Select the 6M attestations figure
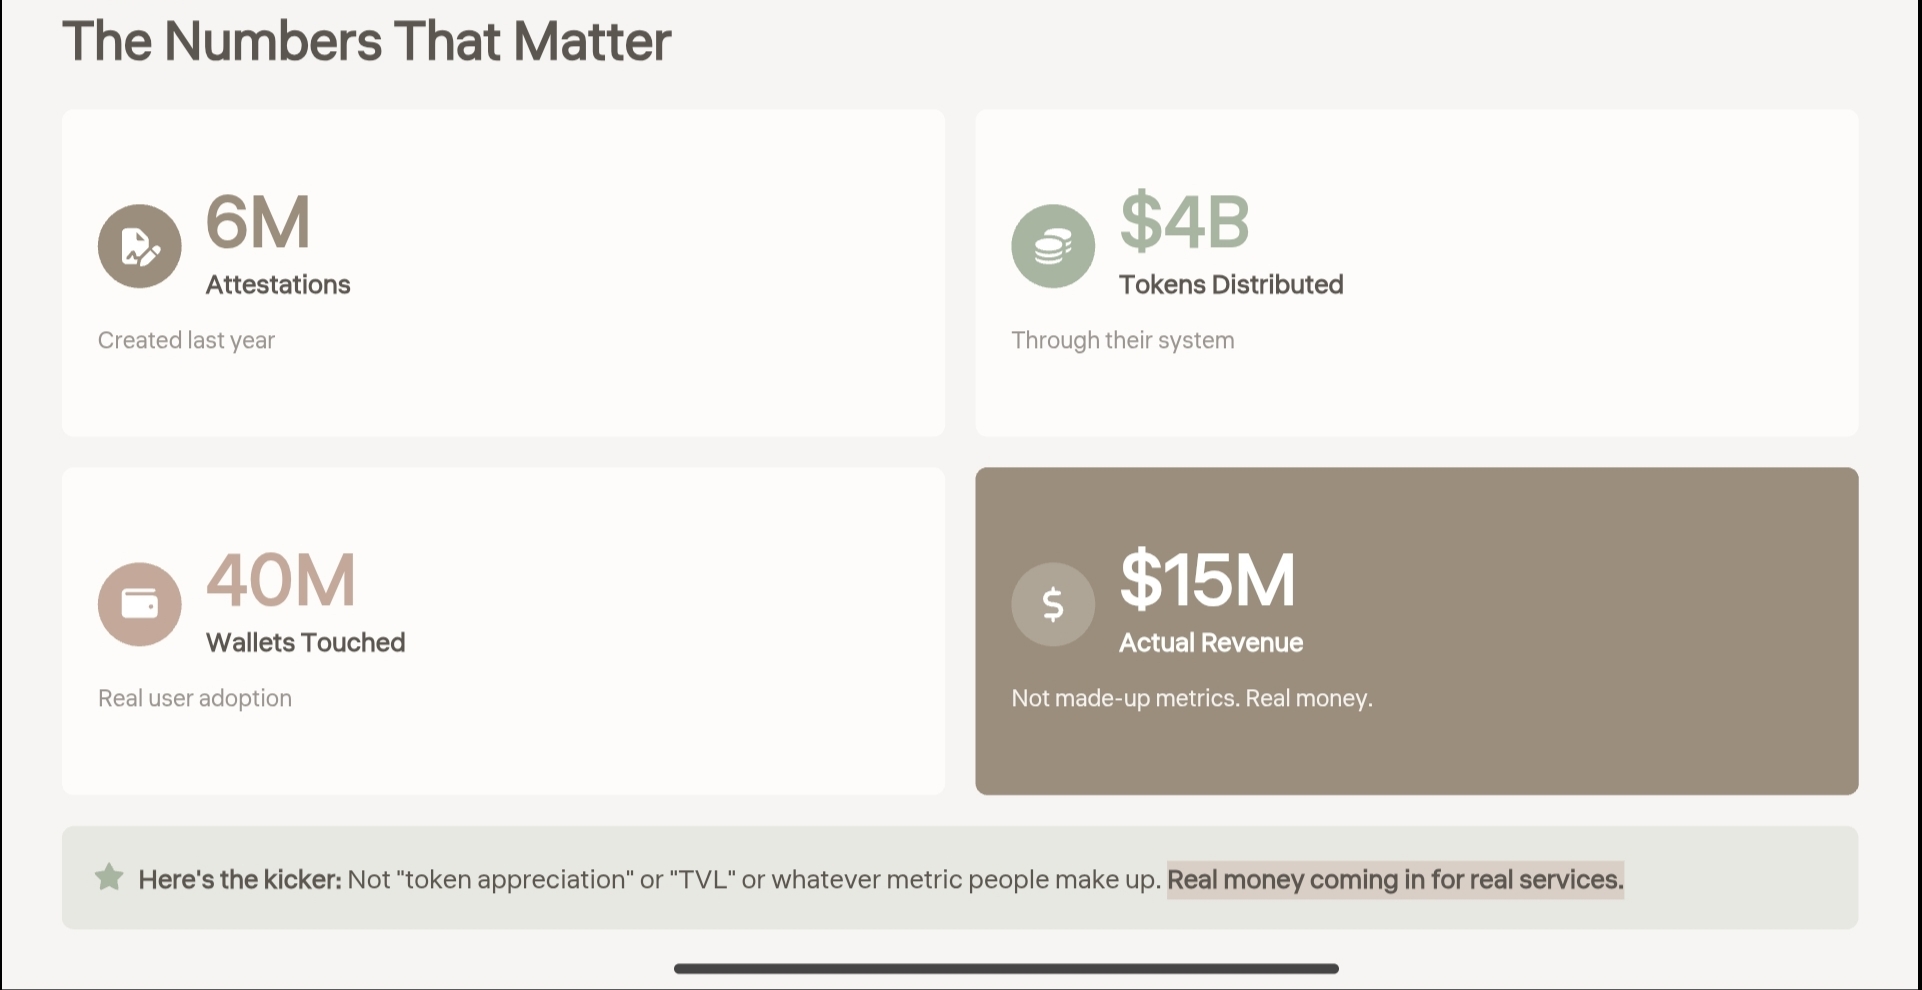This screenshot has height=990, width=1922. (x=258, y=222)
